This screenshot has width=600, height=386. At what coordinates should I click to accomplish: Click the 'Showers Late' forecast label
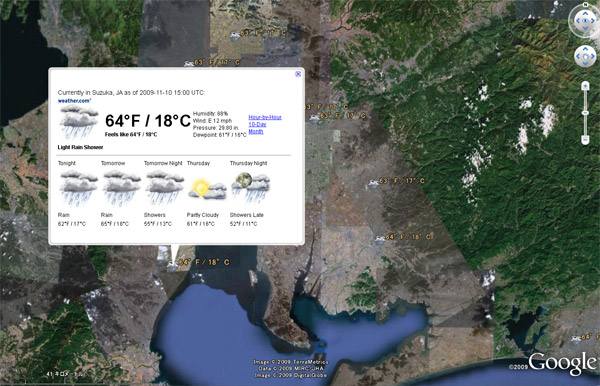click(246, 215)
